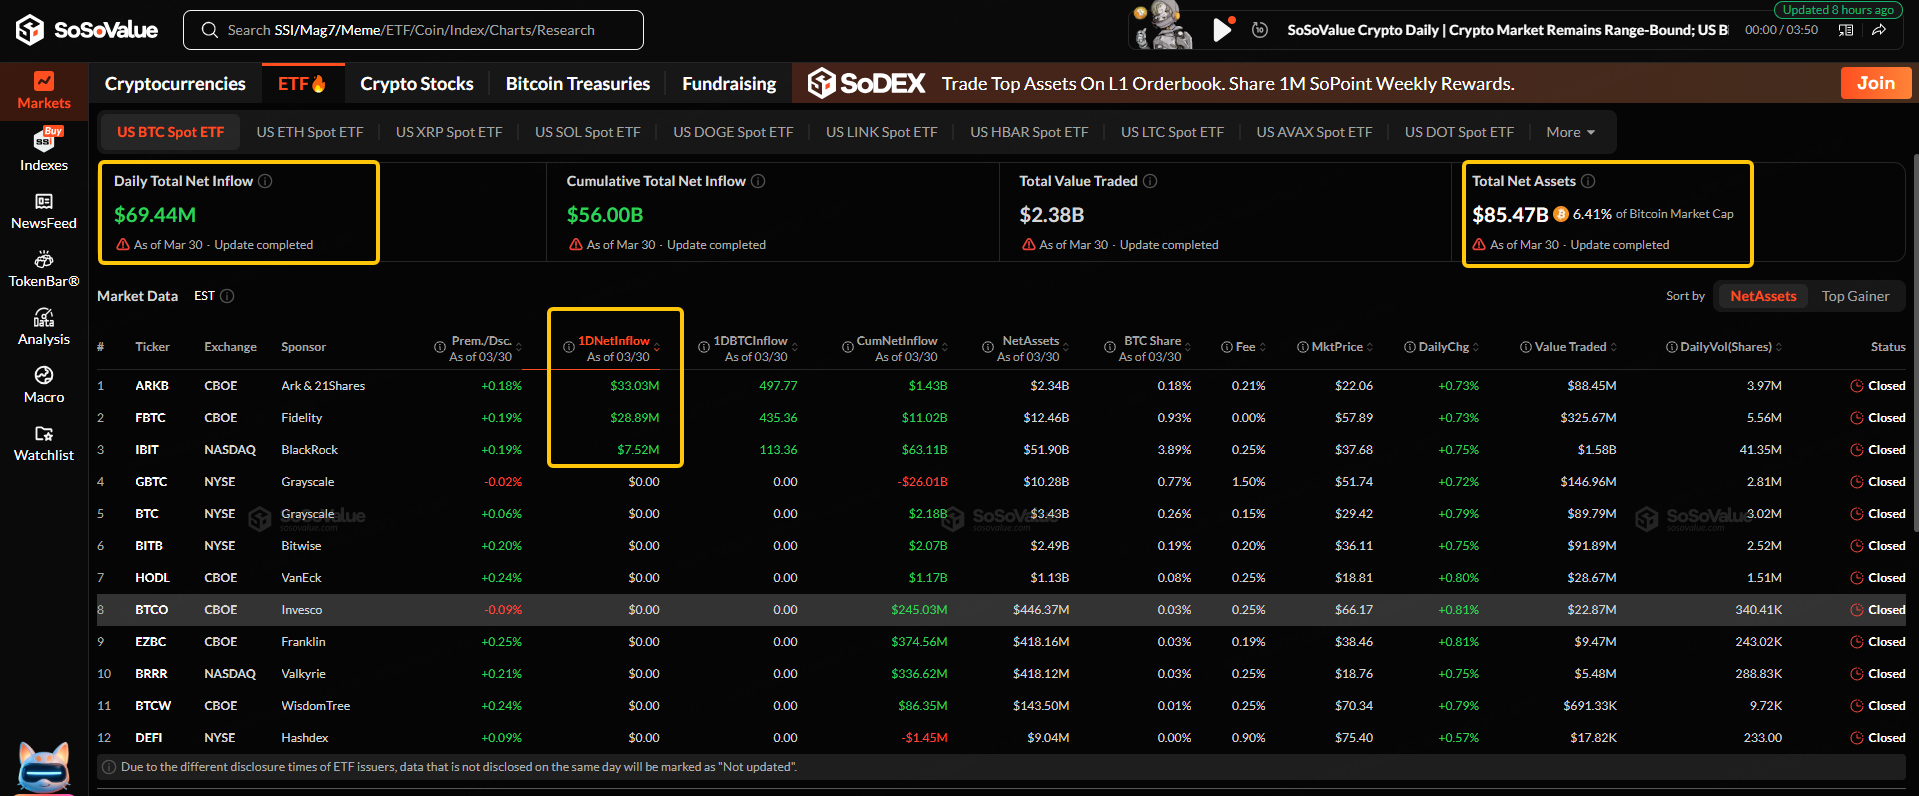Viewport: 1919px width, 796px height.
Task: Toggle the EST timezone info next to Market Data
Action: [227, 296]
